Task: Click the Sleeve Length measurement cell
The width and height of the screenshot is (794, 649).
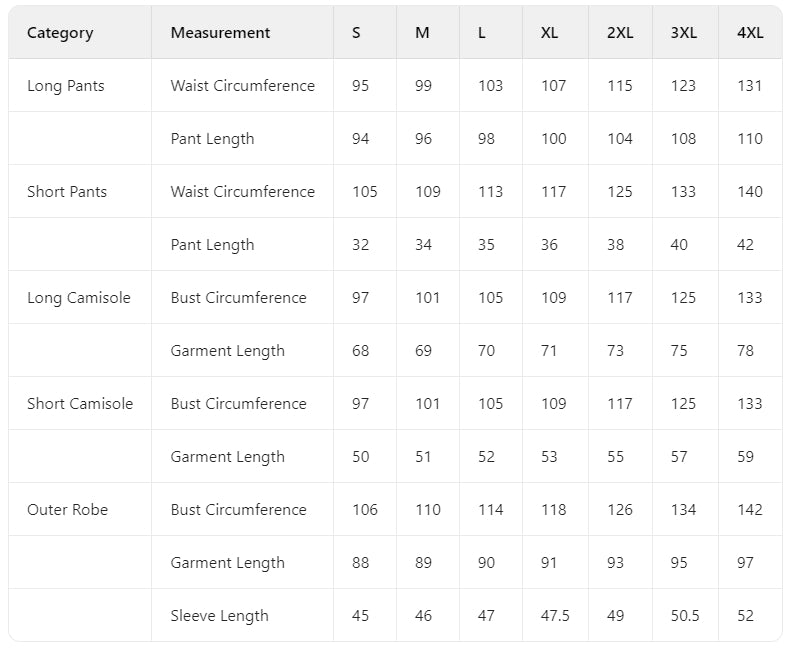Action: [219, 616]
